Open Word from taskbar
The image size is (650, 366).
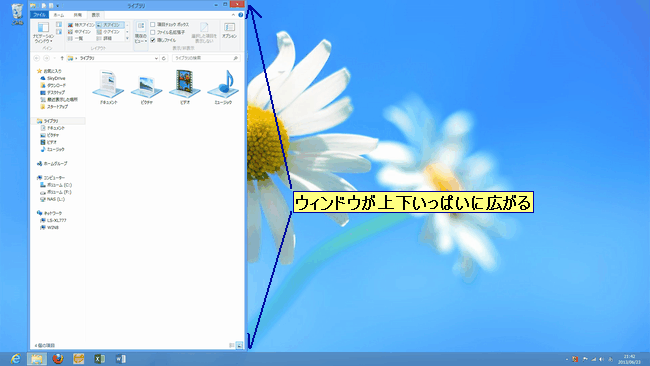(120, 359)
